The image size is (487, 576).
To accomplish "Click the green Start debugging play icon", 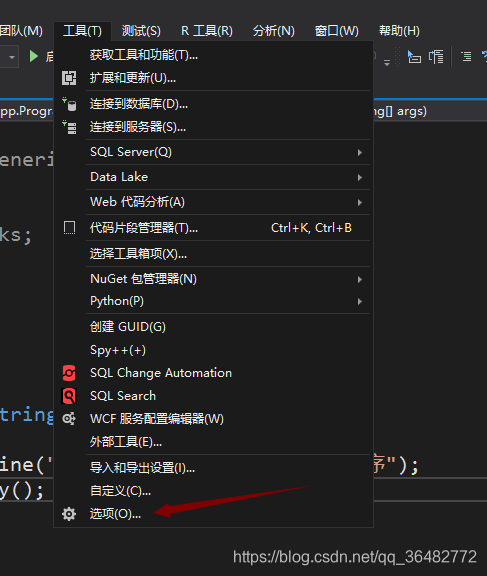I will [34, 56].
